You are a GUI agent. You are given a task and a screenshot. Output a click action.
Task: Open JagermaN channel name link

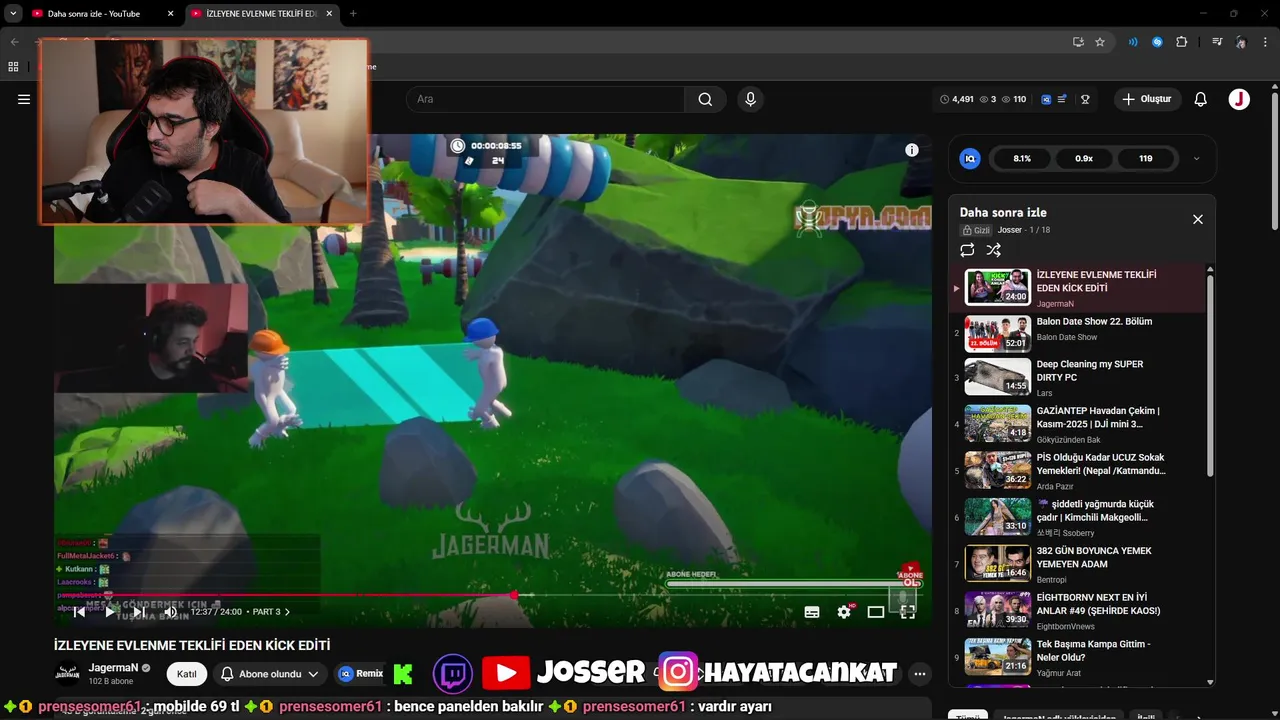(113, 668)
